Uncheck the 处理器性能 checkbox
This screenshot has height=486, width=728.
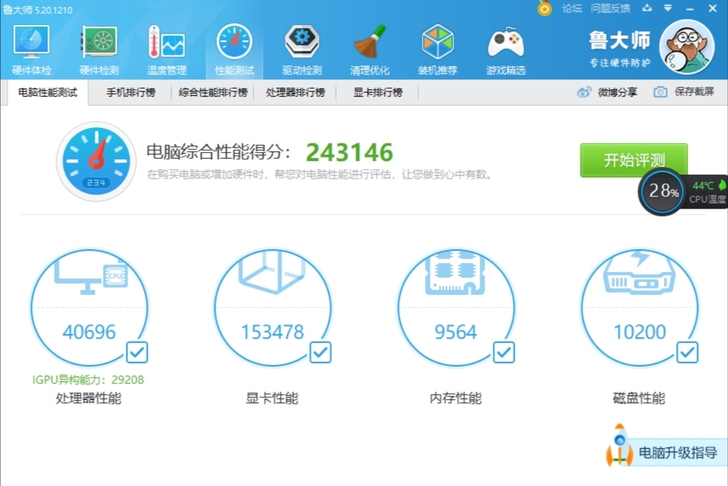pos(137,352)
